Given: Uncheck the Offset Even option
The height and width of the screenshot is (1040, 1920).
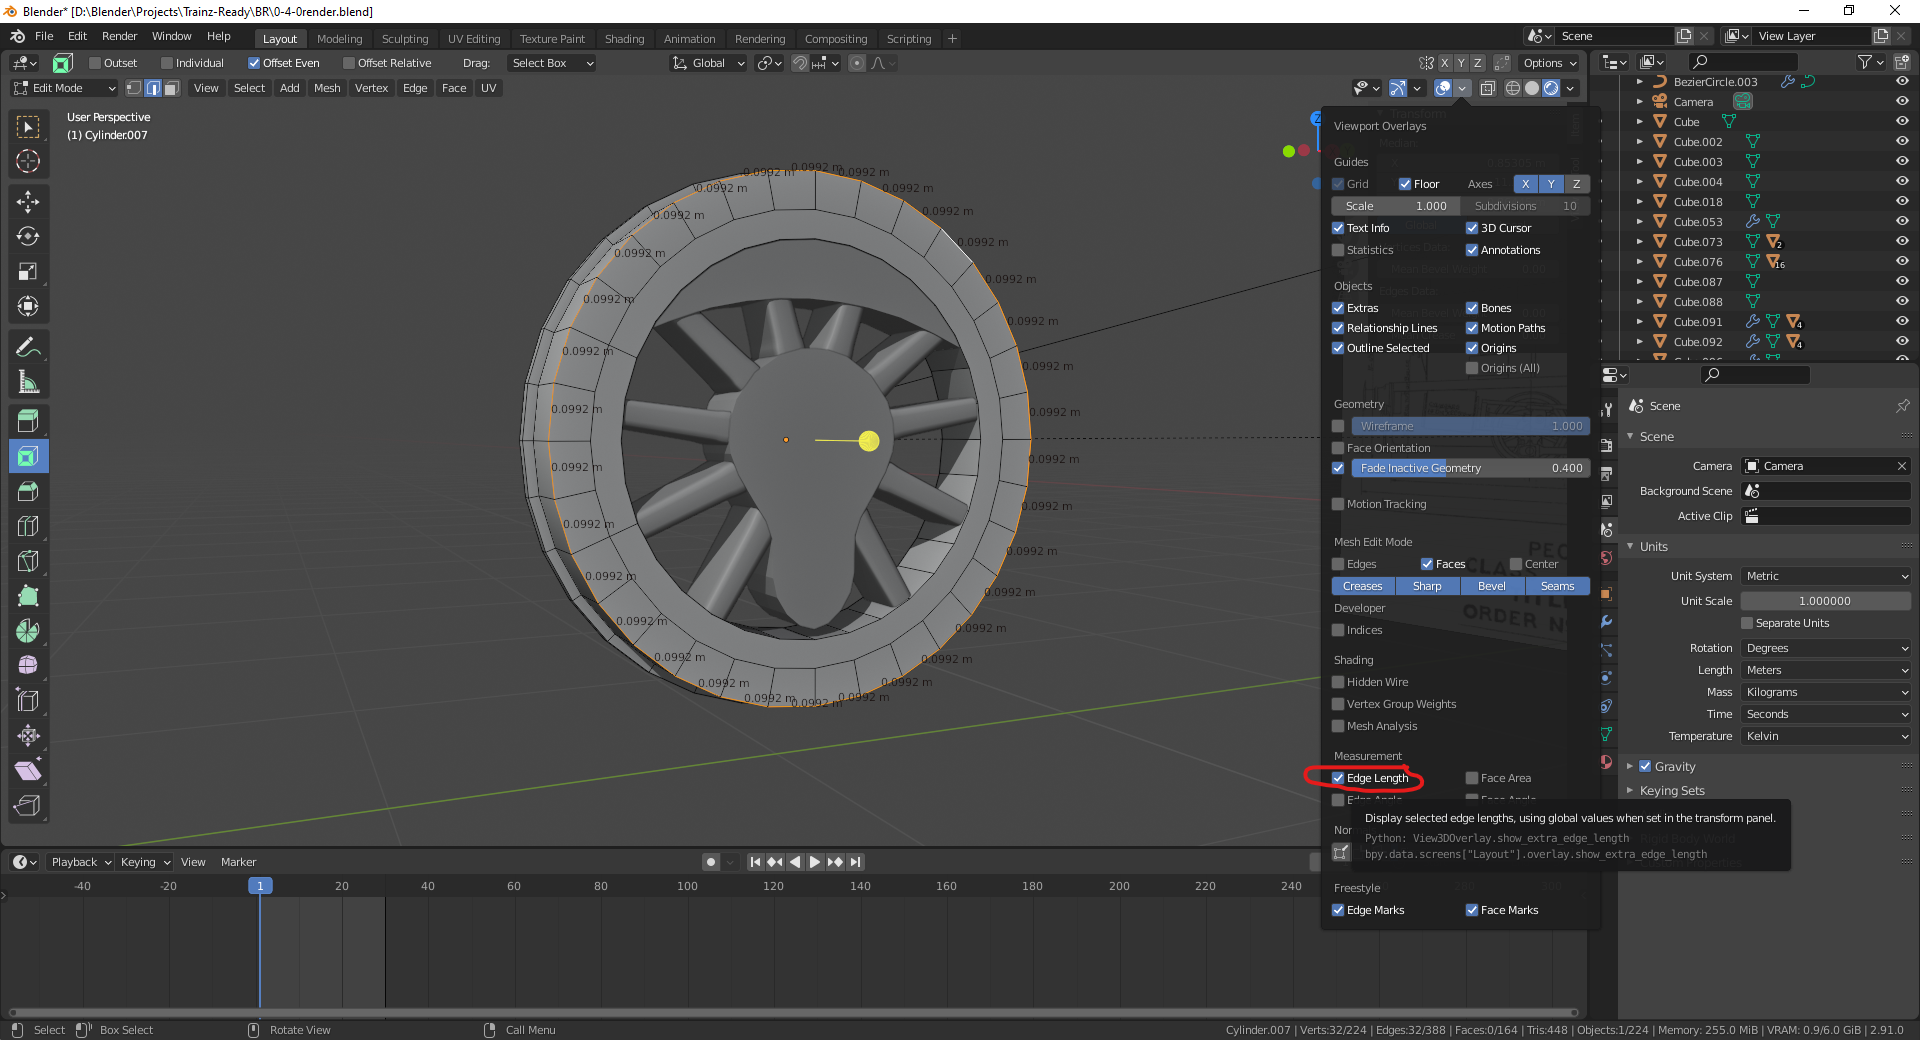Looking at the screenshot, I should [x=254, y=63].
